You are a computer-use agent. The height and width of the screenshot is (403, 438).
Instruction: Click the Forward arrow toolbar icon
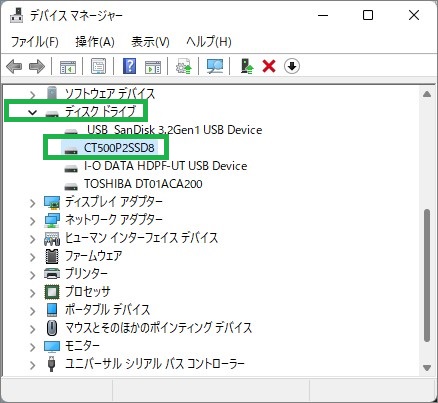(37, 66)
